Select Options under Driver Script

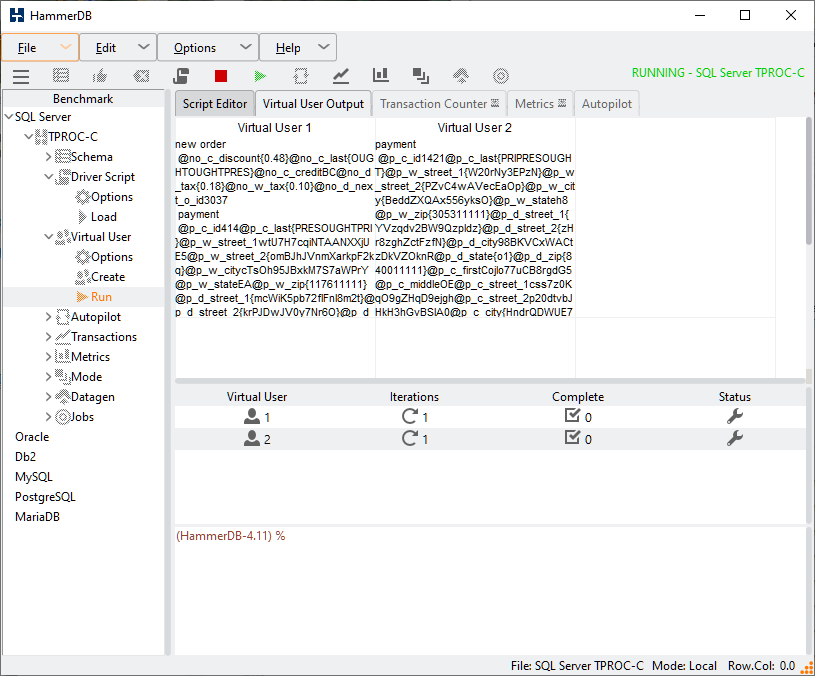click(x=112, y=197)
